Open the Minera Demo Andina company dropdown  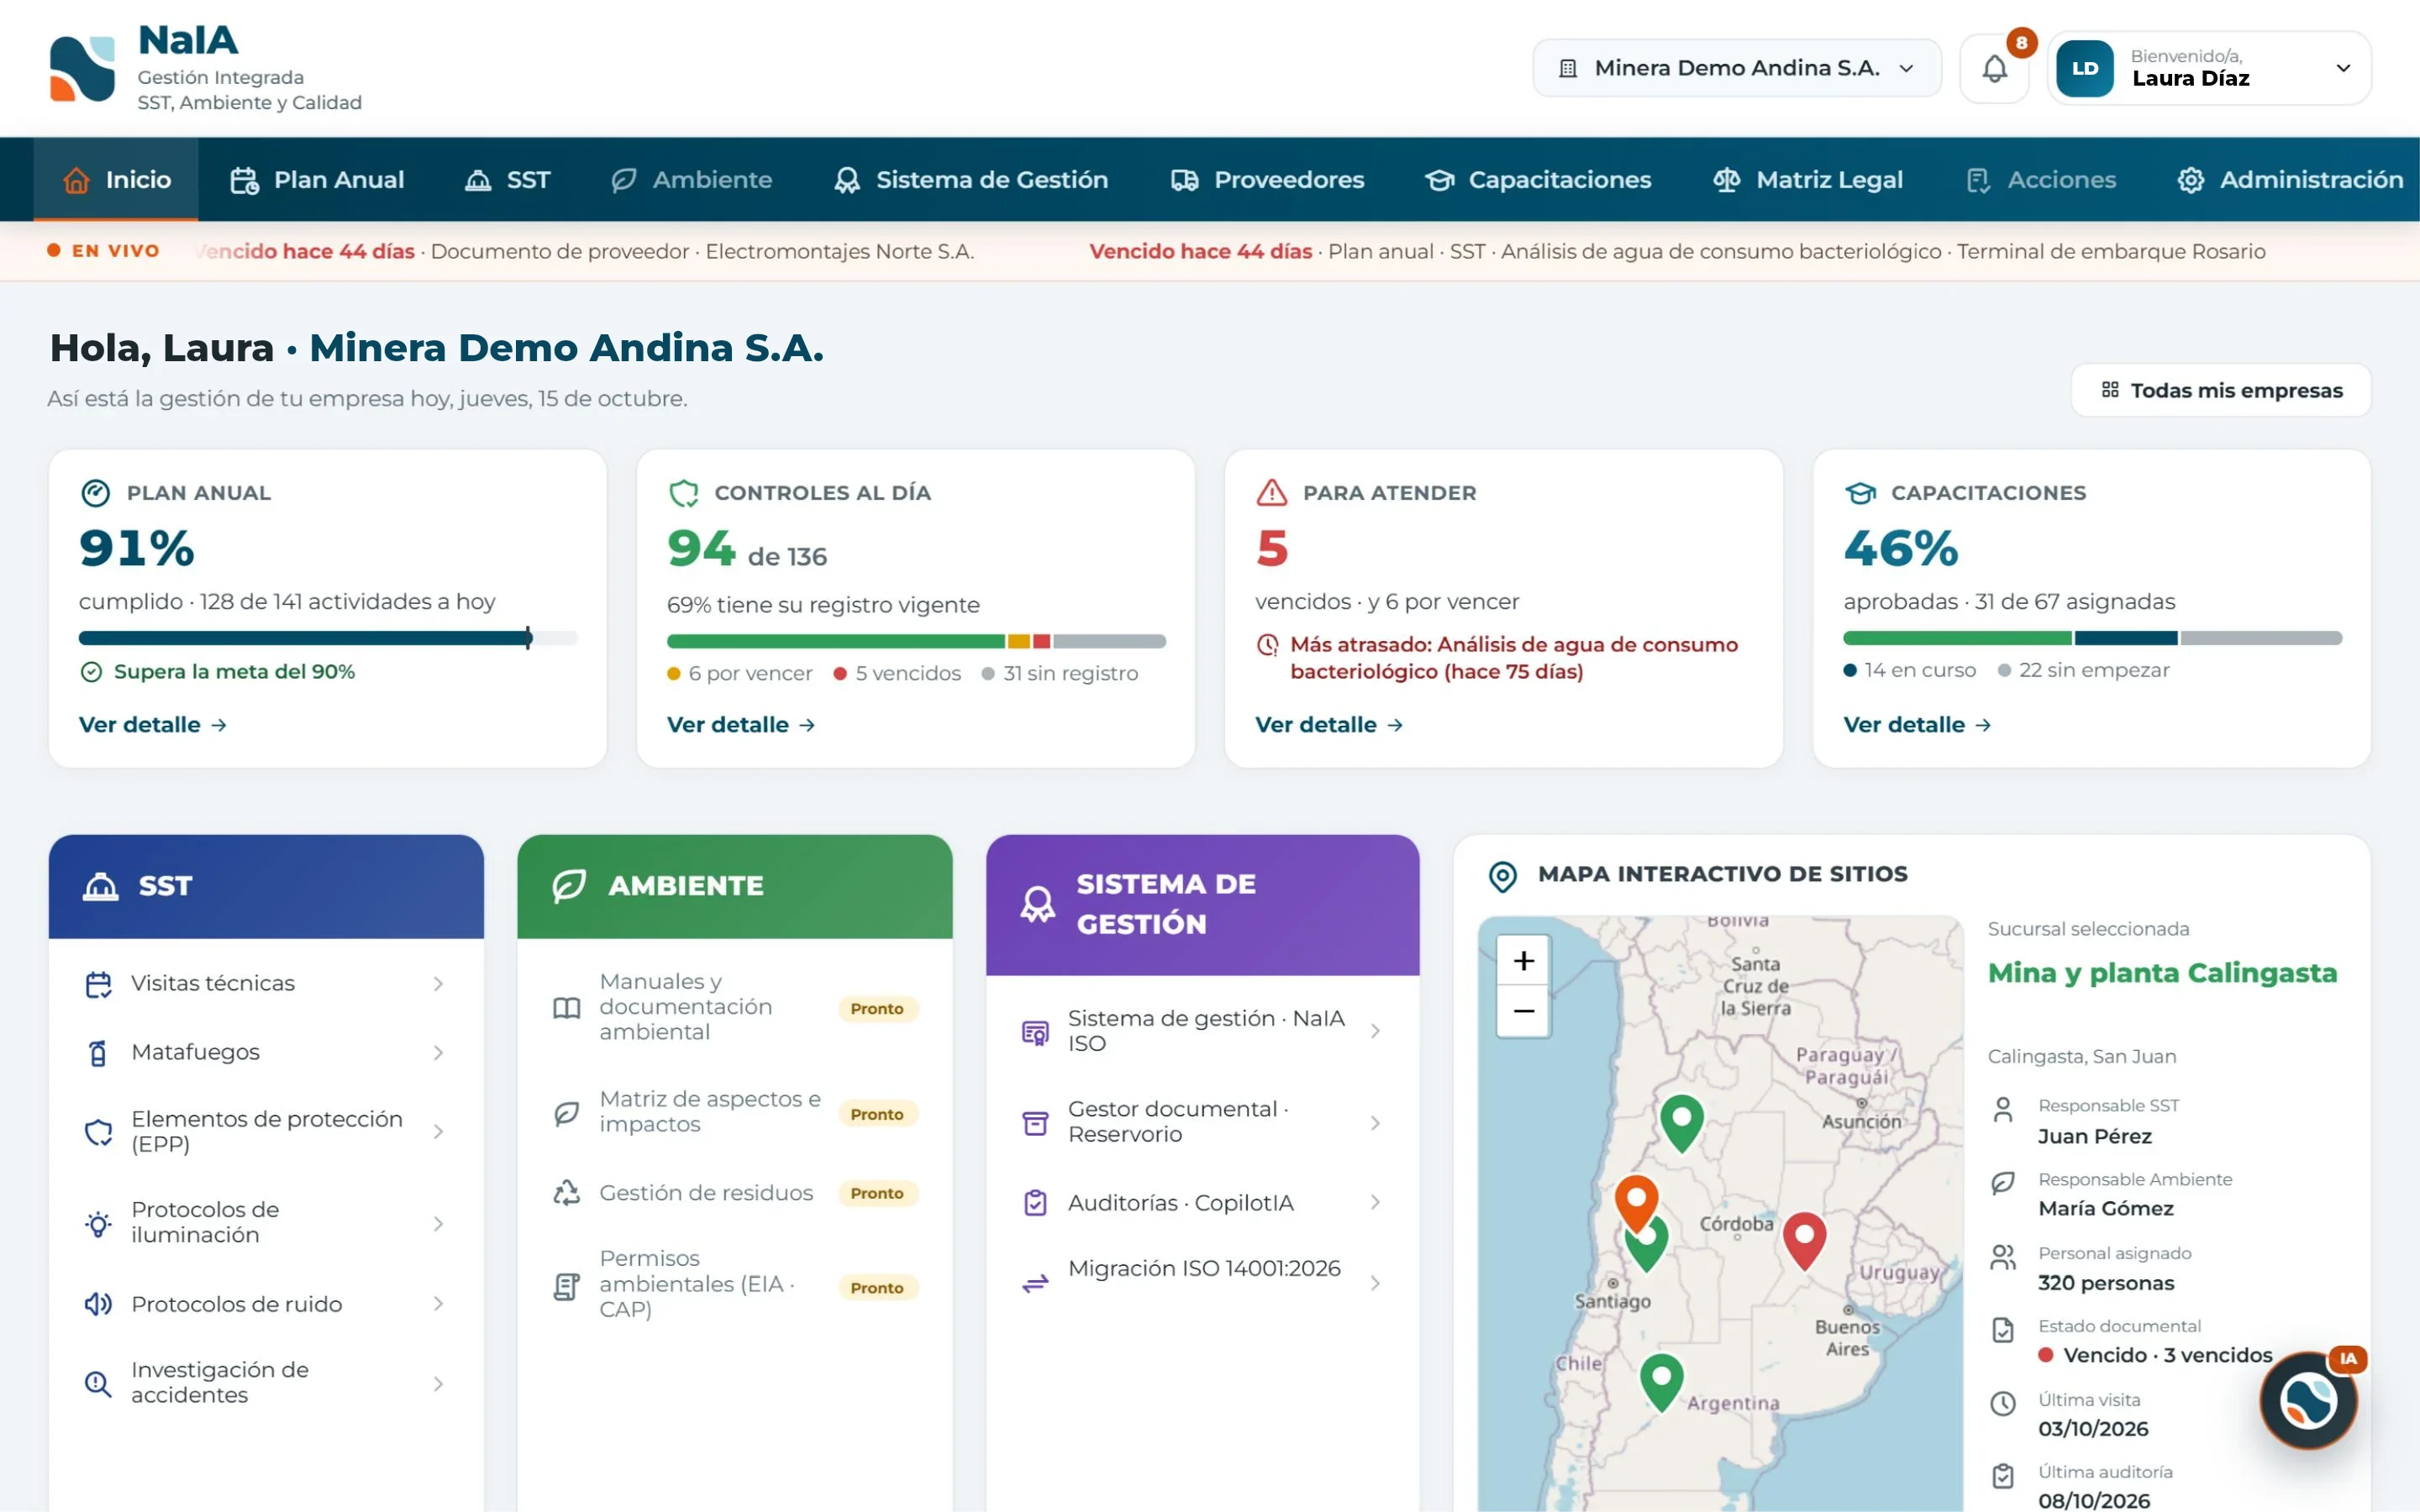tap(1736, 68)
